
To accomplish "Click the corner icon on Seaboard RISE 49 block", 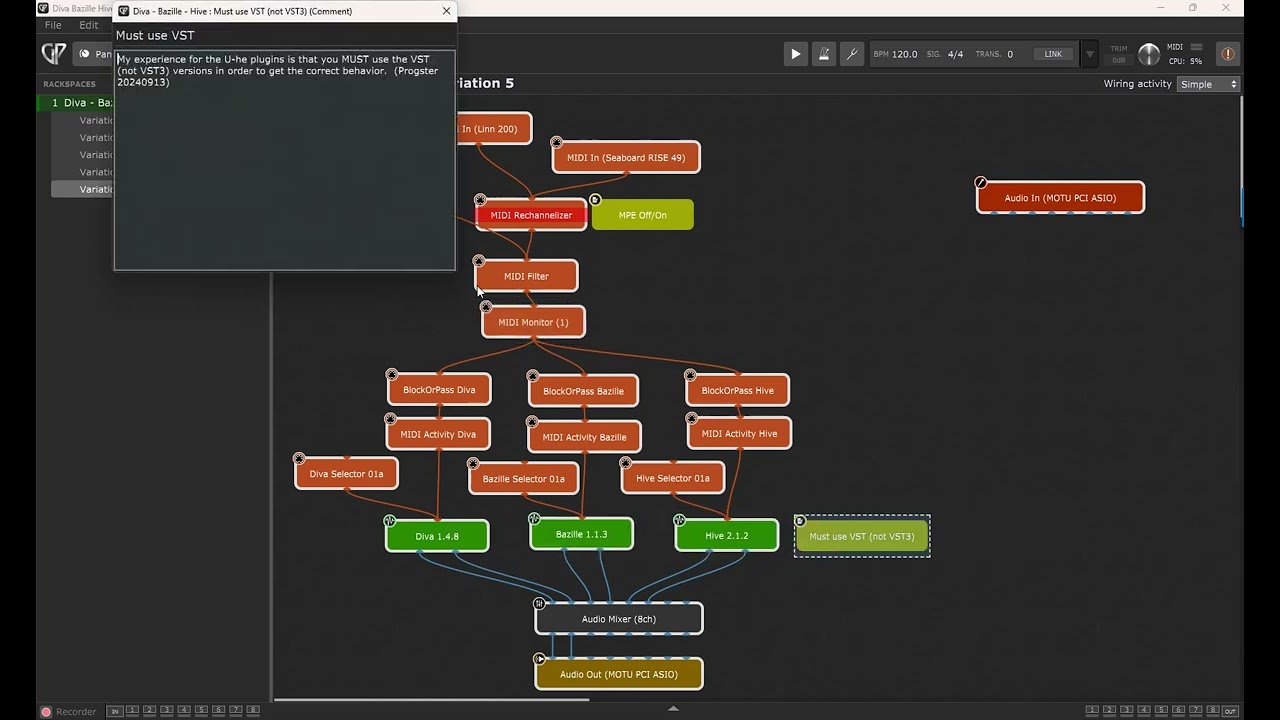I will point(557,143).
